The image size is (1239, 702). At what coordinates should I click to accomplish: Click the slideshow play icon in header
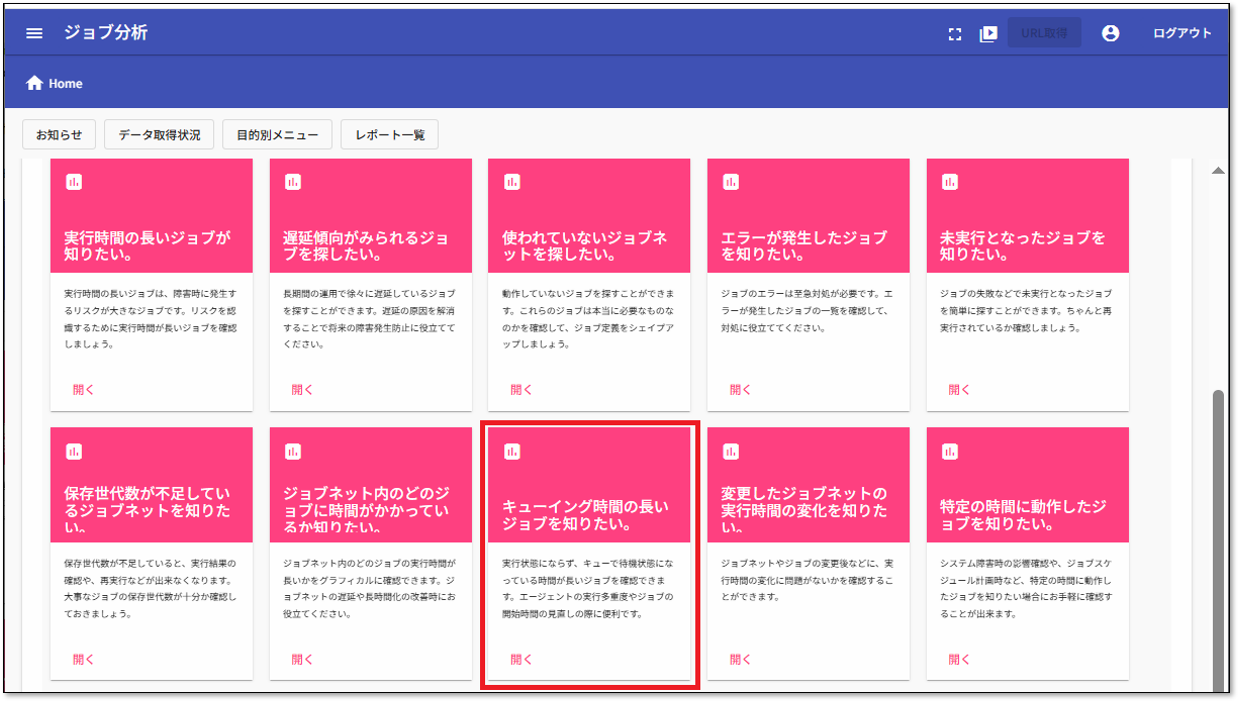tap(988, 33)
